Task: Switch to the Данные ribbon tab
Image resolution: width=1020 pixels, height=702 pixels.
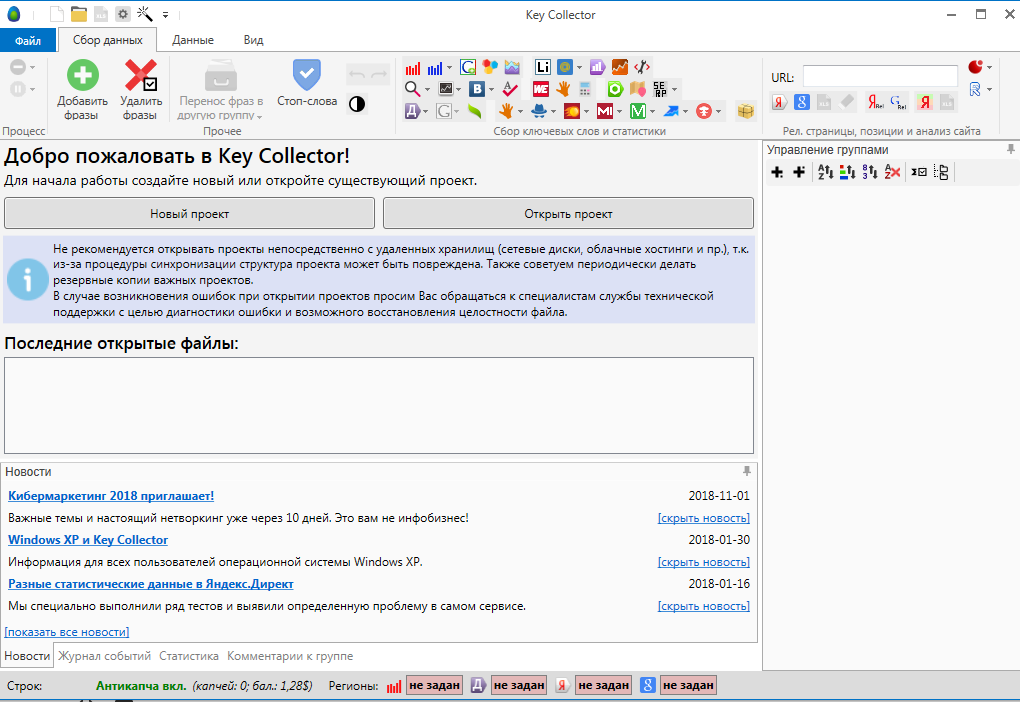Action: pyautogui.click(x=193, y=40)
